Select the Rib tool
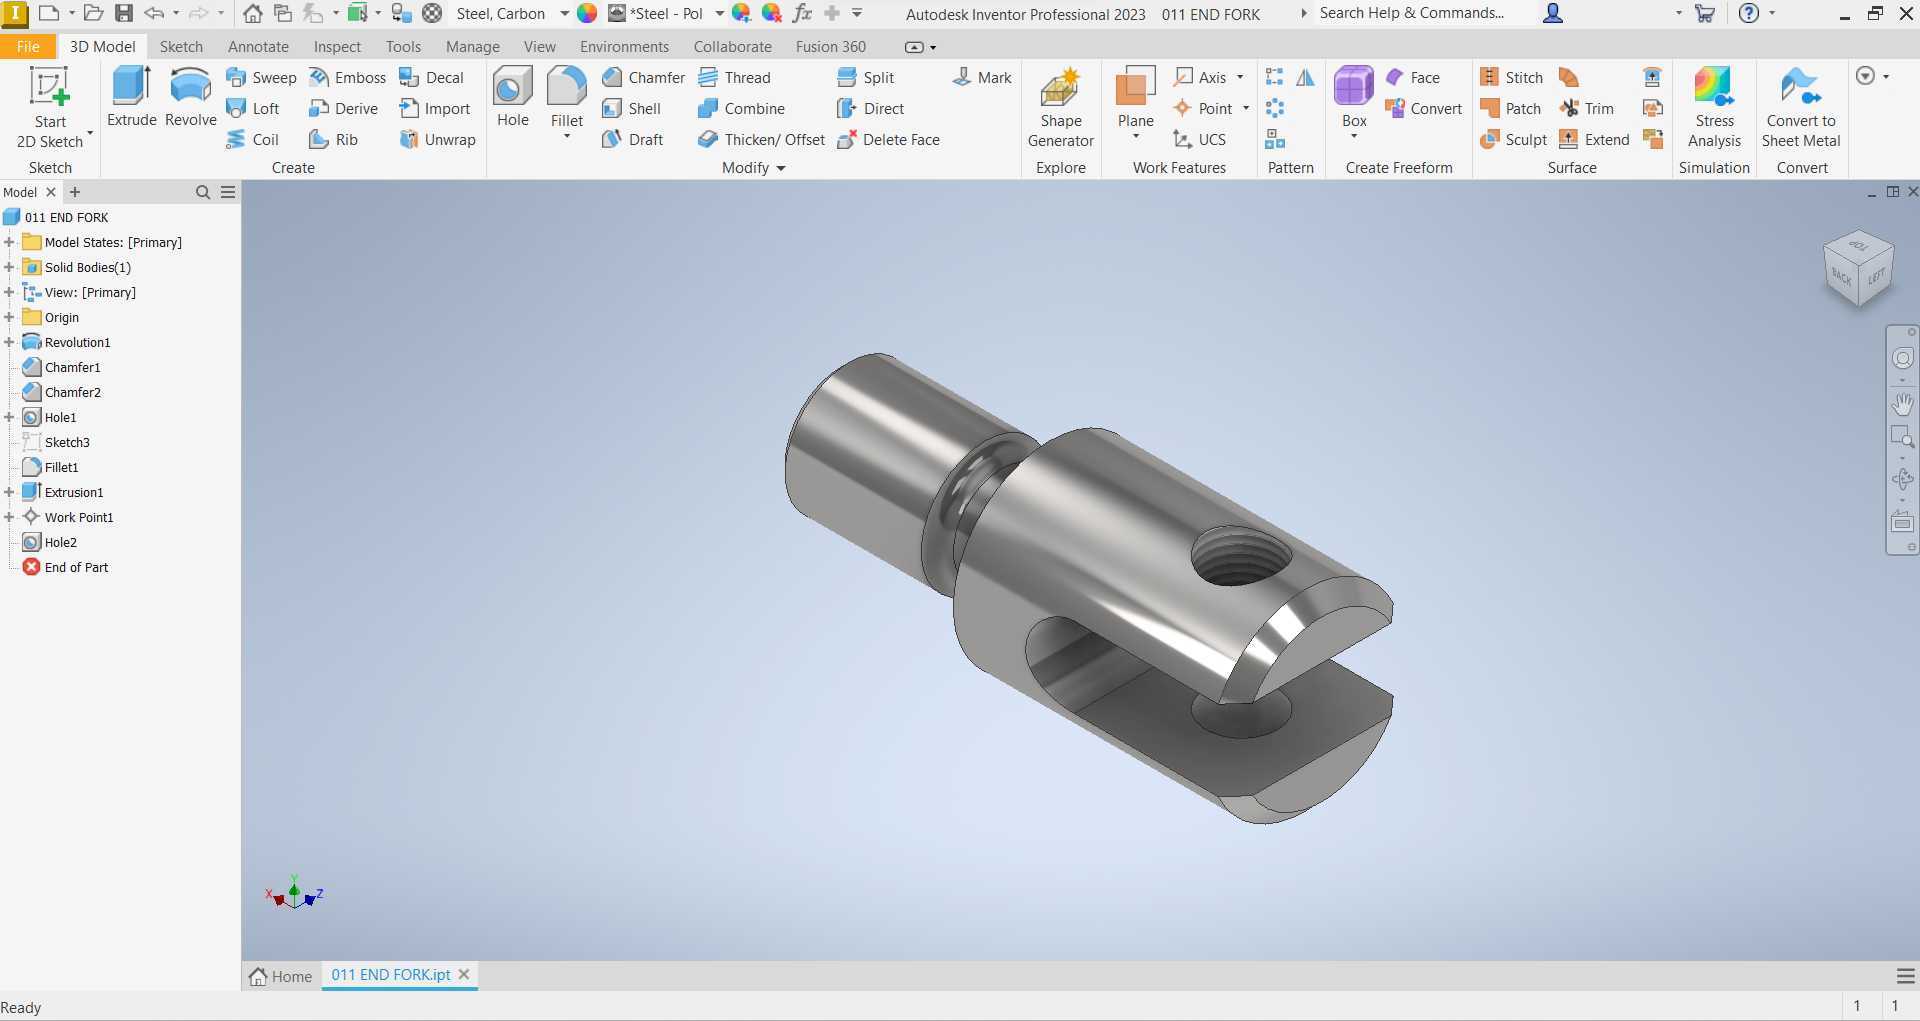The image size is (1920, 1021). (x=333, y=139)
